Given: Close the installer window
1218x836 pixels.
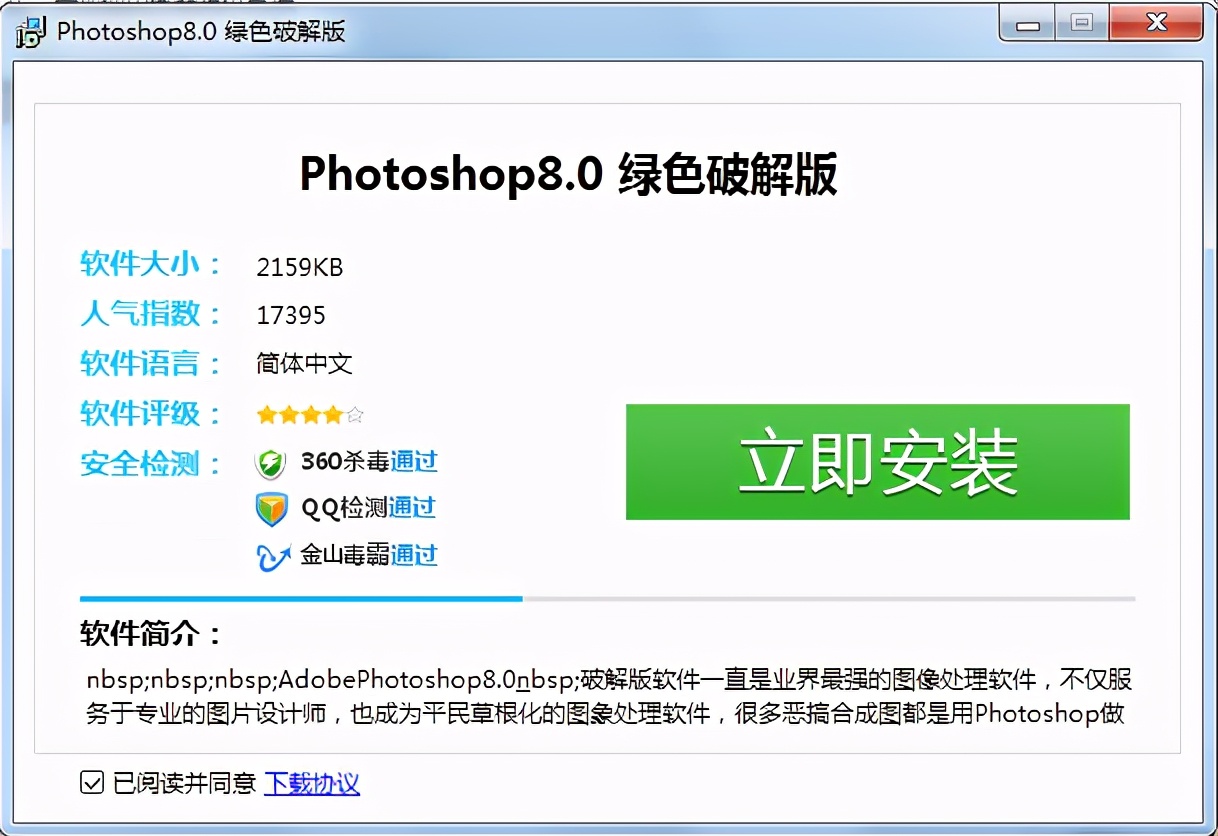Looking at the screenshot, I should (1154, 23).
